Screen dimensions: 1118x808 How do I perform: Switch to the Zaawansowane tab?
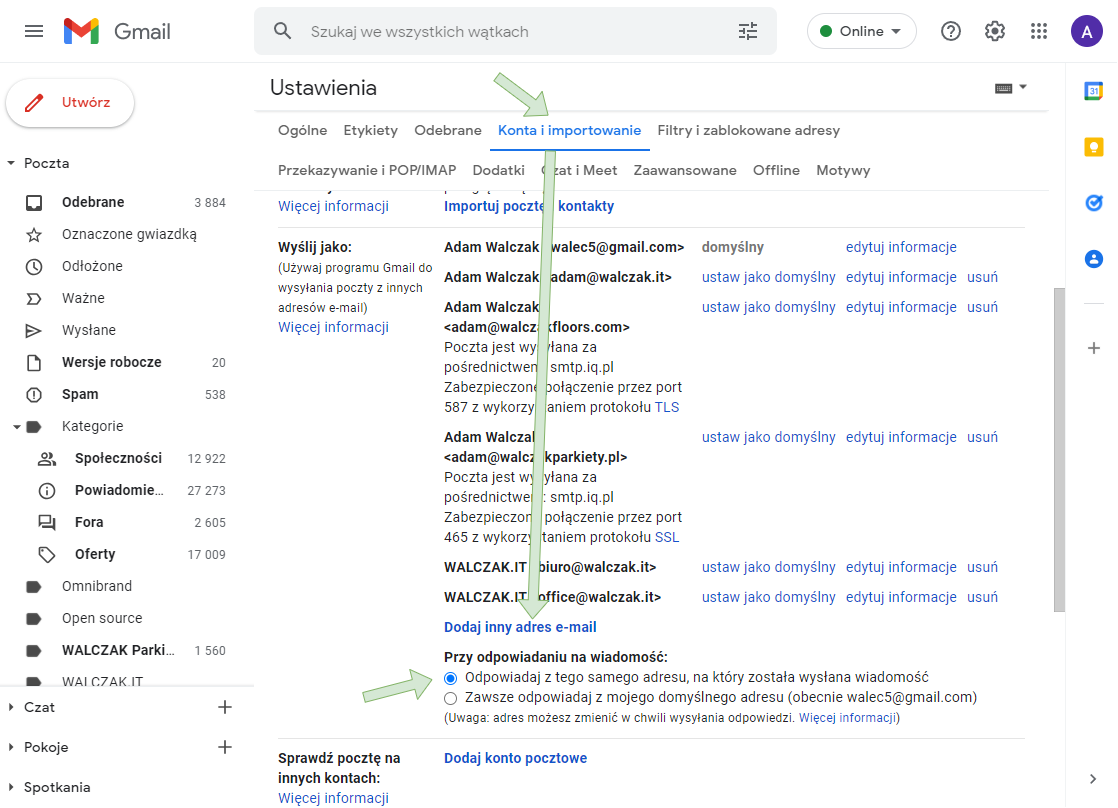[x=685, y=170]
